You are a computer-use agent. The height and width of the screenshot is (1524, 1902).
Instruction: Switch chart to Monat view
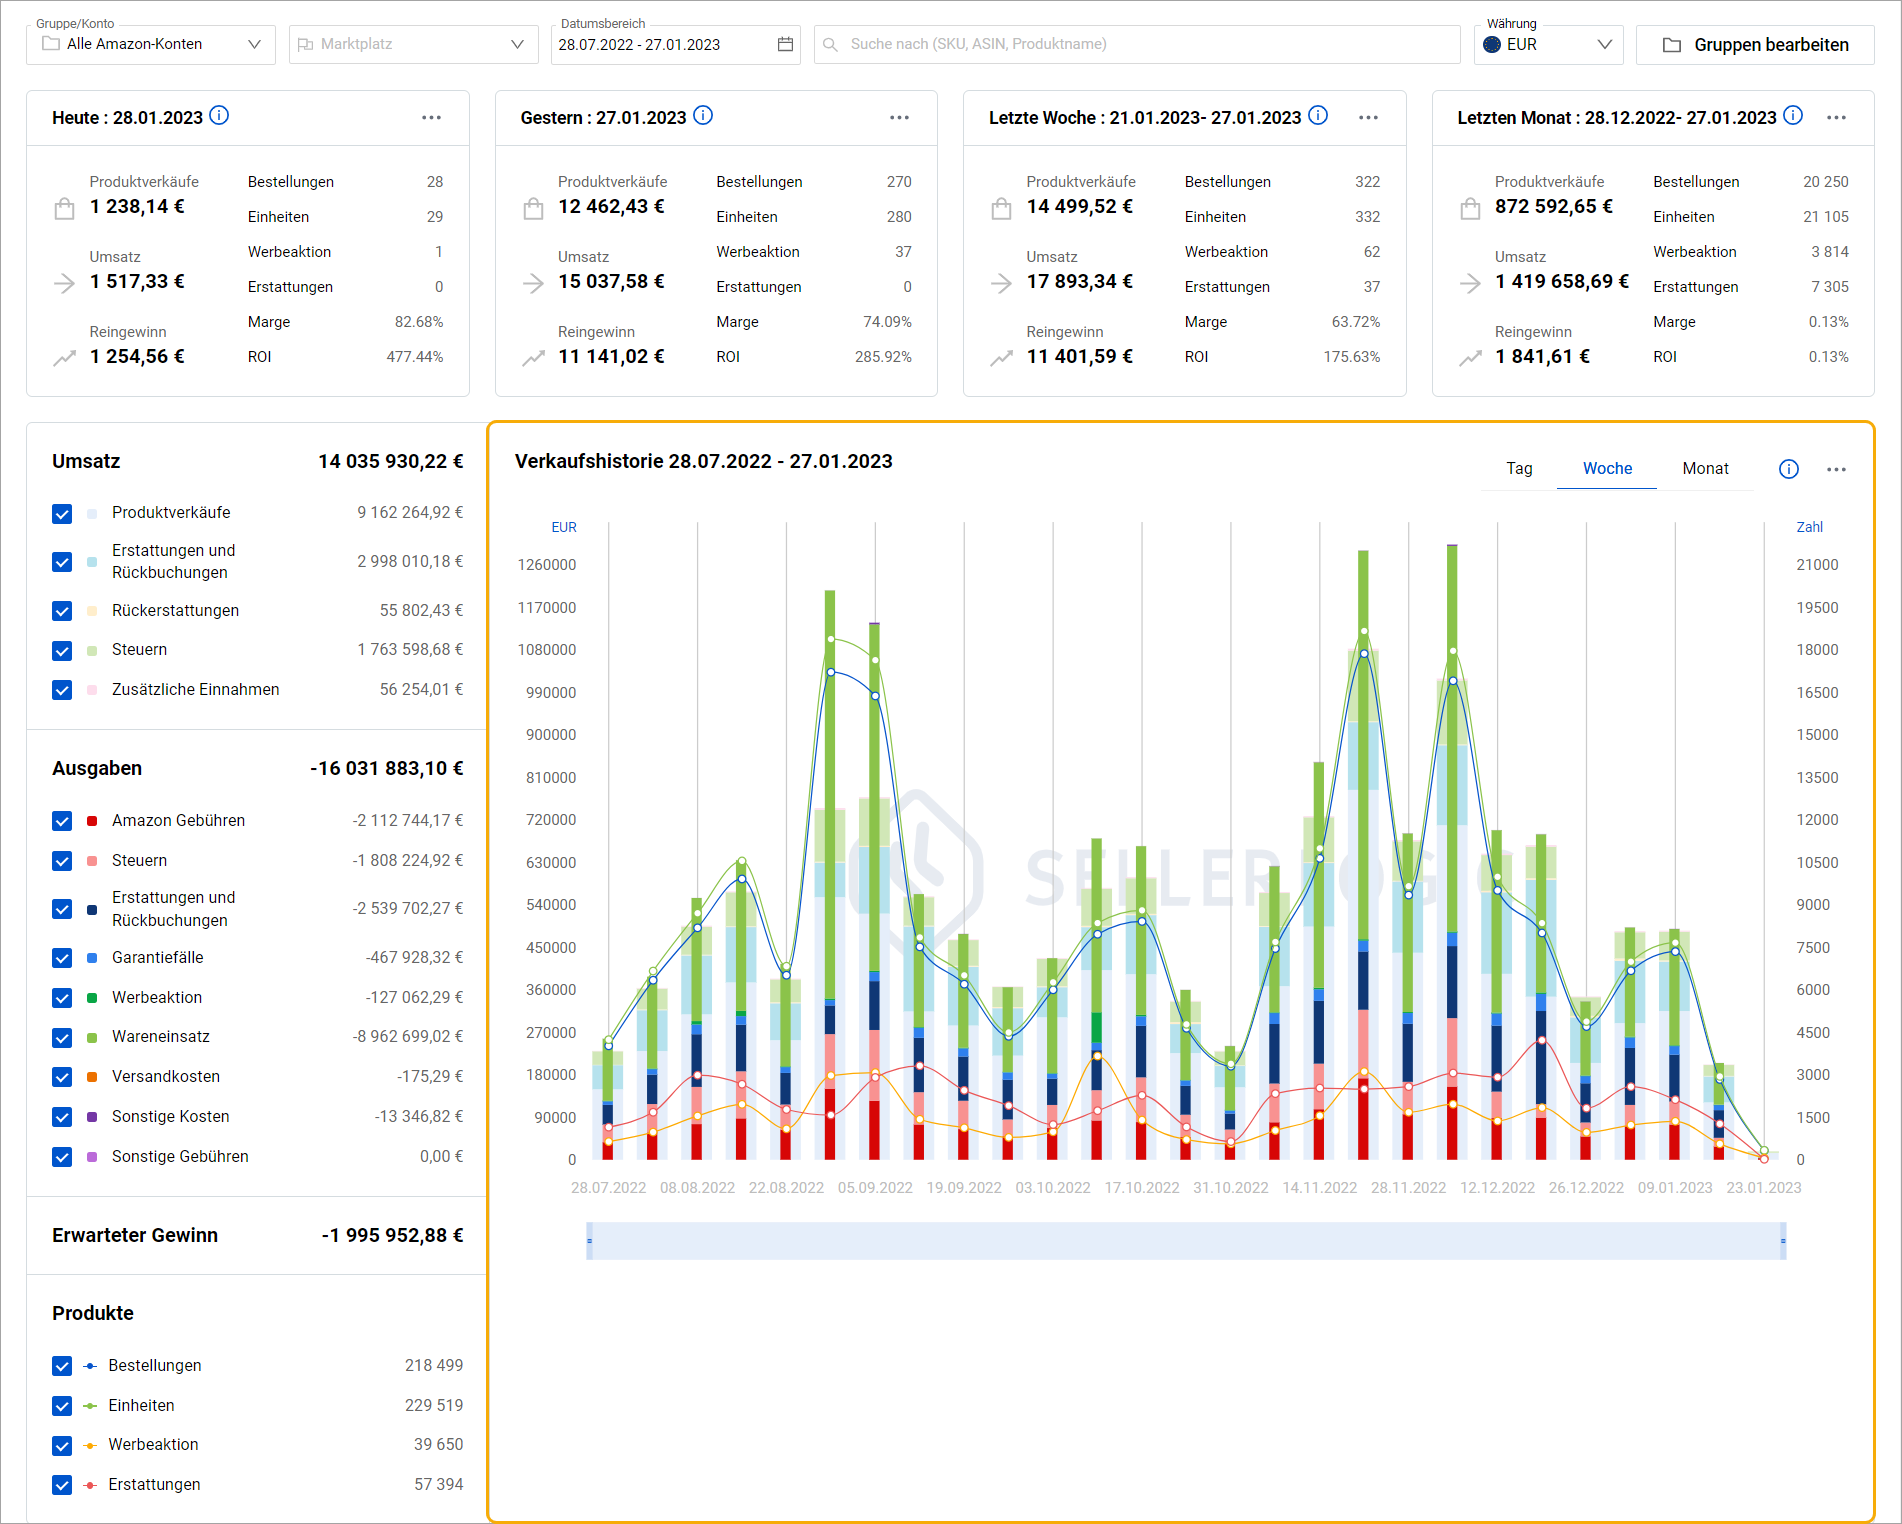pos(1705,469)
